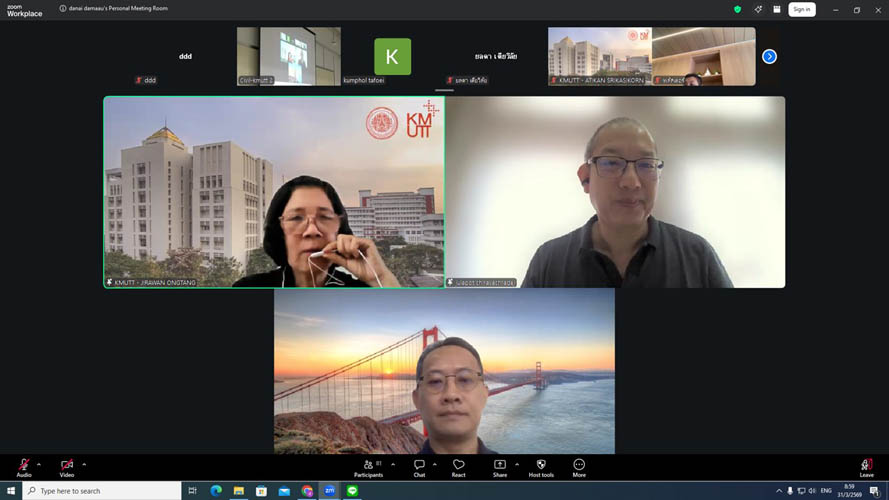Click the Leave meeting button
The height and width of the screenshot is (500, 889).
pyautogui.click(x=866, y=467)
